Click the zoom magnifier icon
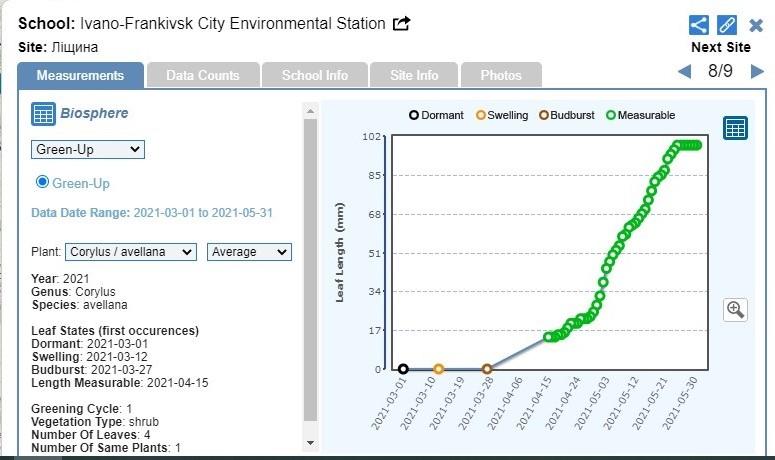 point(735,309)
